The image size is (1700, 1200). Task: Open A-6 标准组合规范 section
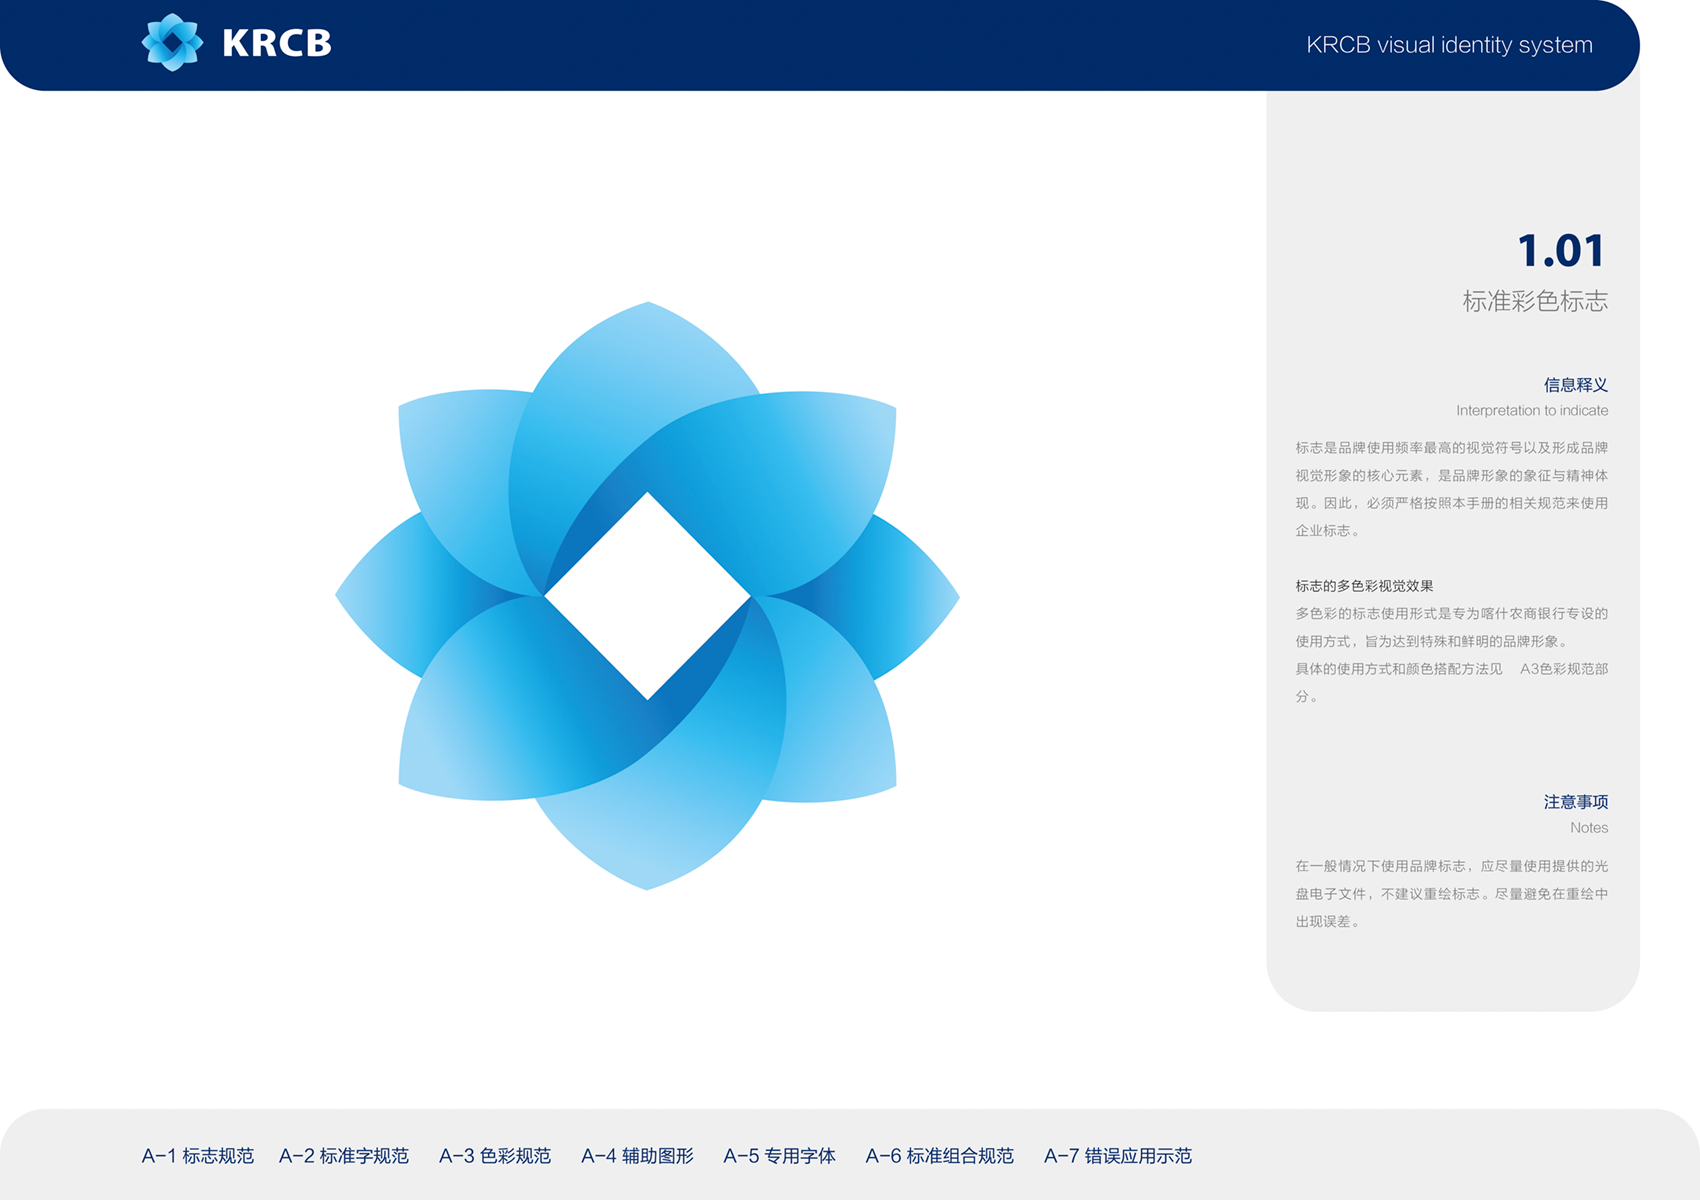coord(940,1156)
